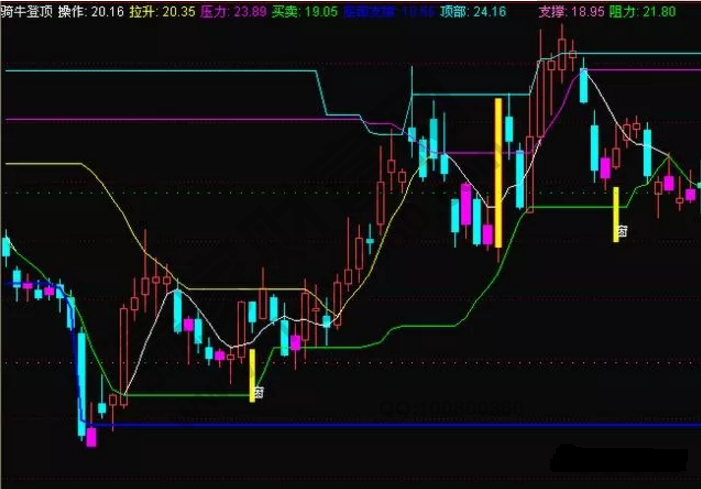
Task: Click the highest red candlestick at the peak
Action: [562, 54]
